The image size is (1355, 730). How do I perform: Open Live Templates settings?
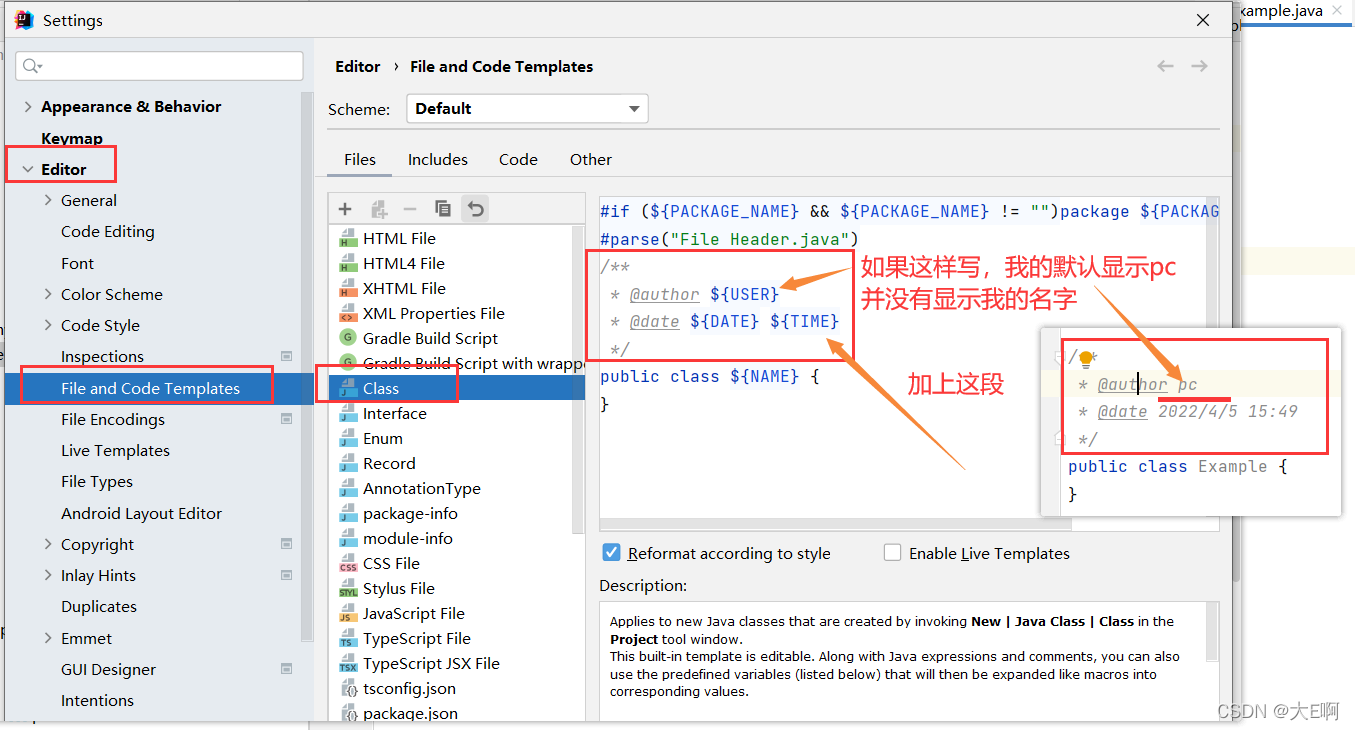coord(115,450)
